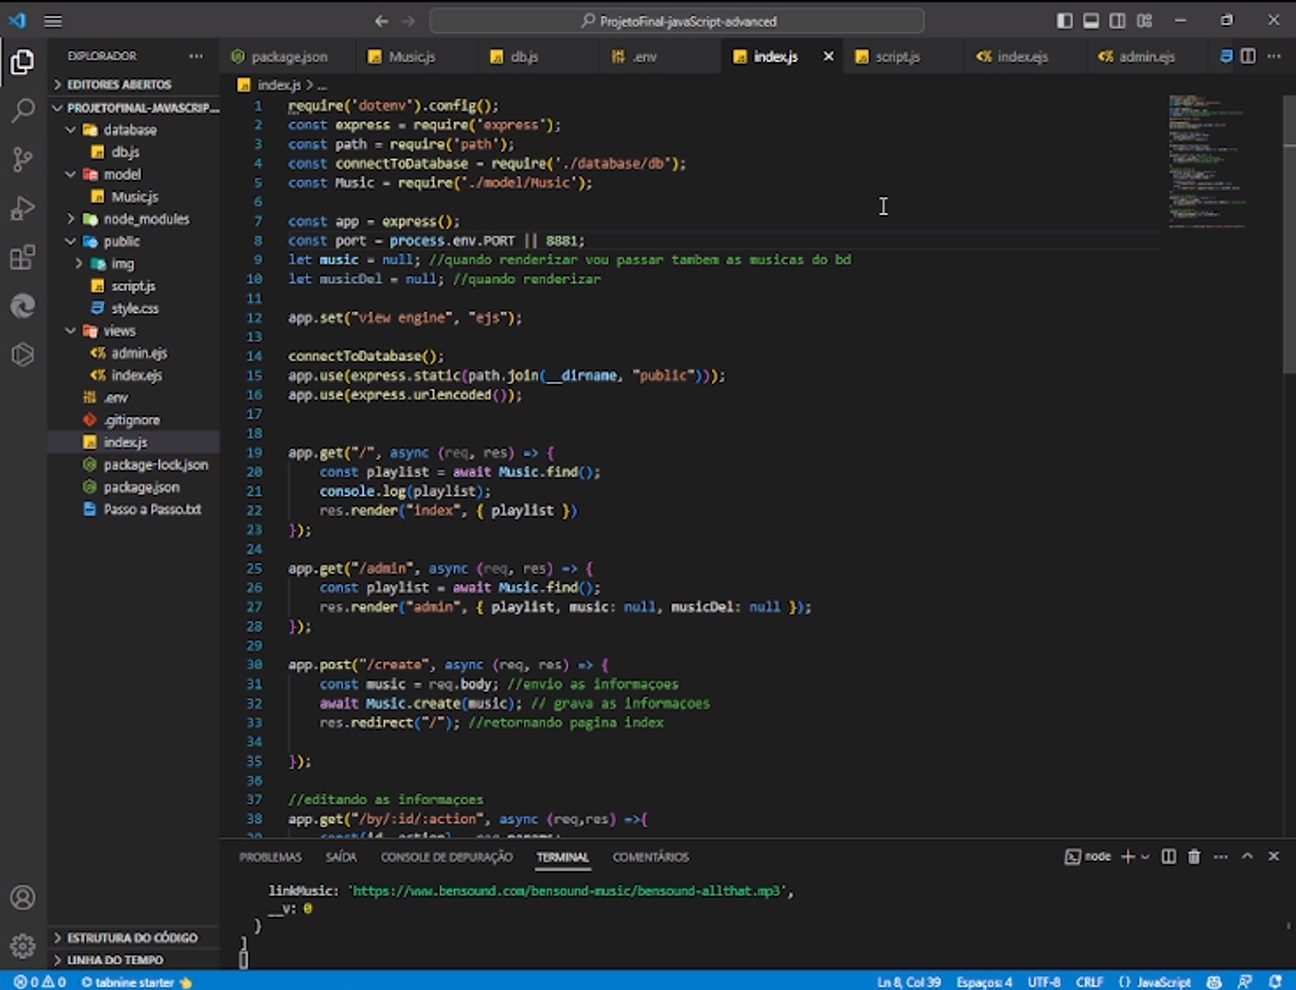Switch to the script.js editor tab

(896, 57)
